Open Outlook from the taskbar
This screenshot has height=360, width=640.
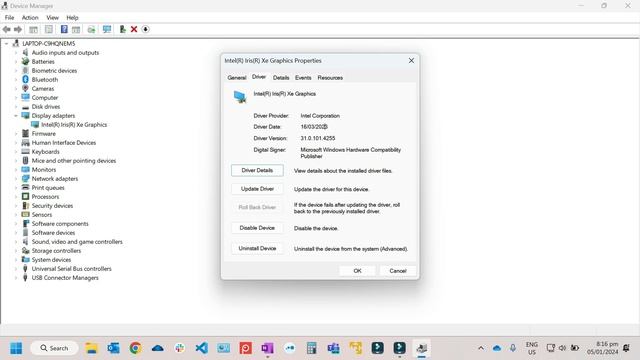coord(113,348)
